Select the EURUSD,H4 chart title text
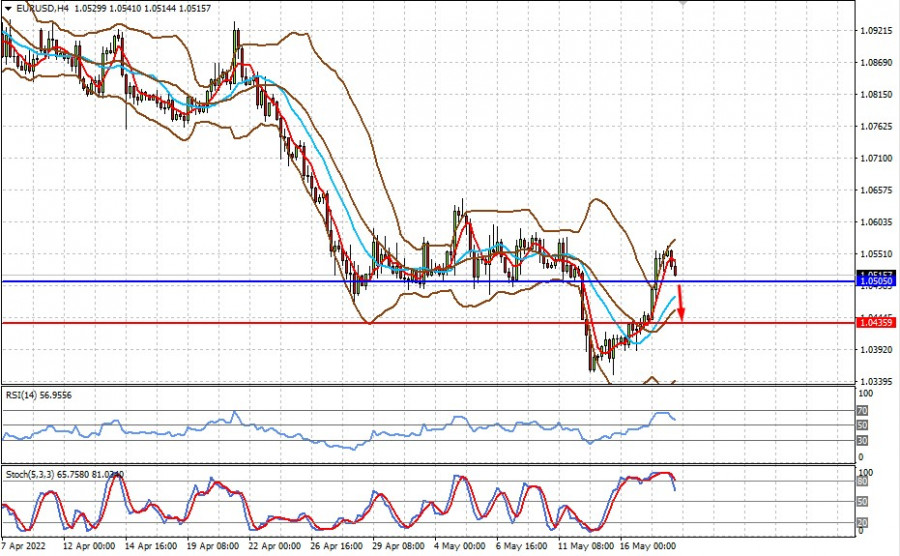The width and height of the screenshot is (900, 556). tap(41, 9)
